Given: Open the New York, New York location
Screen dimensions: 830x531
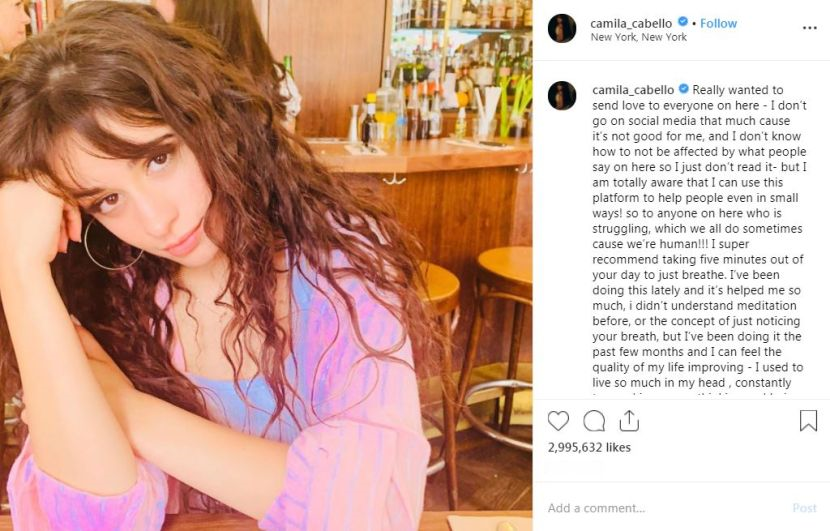Looking at the screenshot, I should click(x=638, y=37).
